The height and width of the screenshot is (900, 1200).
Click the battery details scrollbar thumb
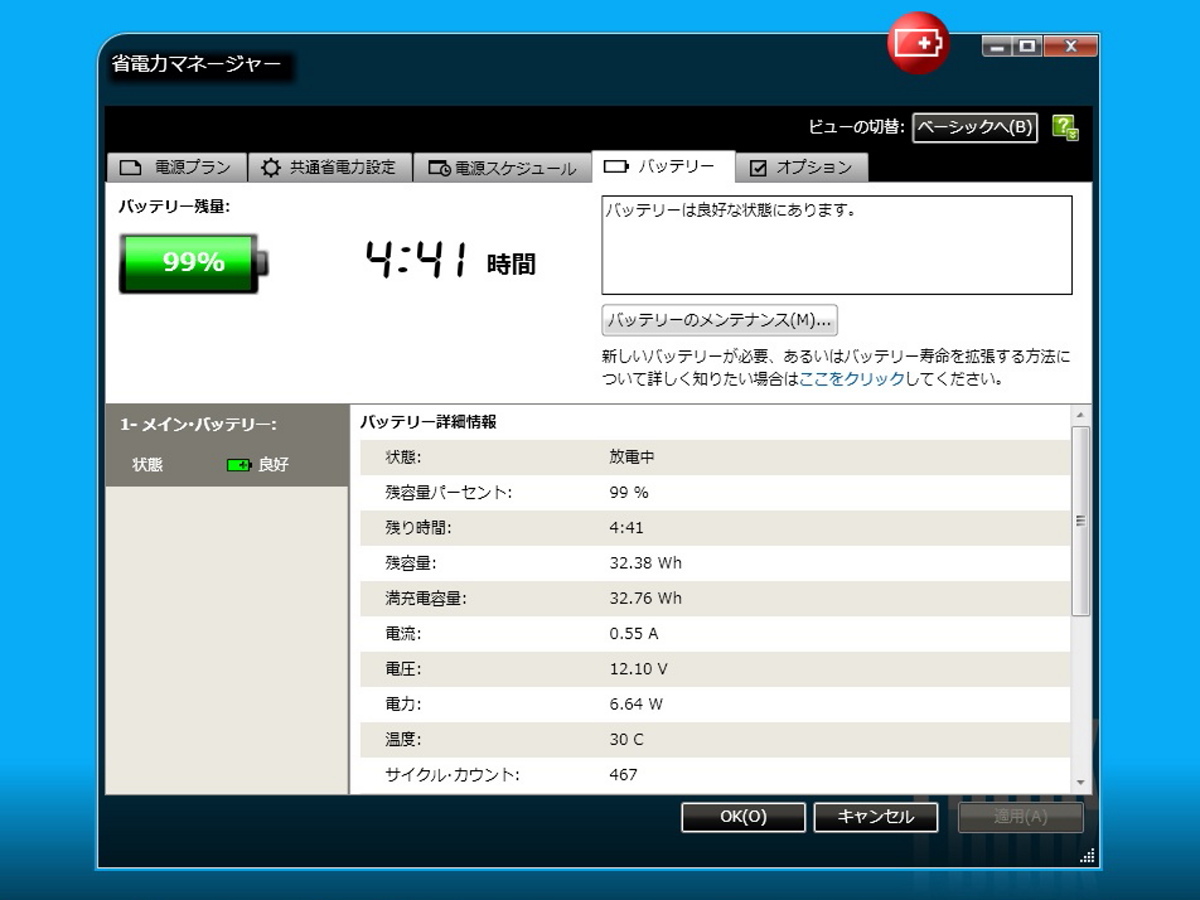[x=1080, y=520]
